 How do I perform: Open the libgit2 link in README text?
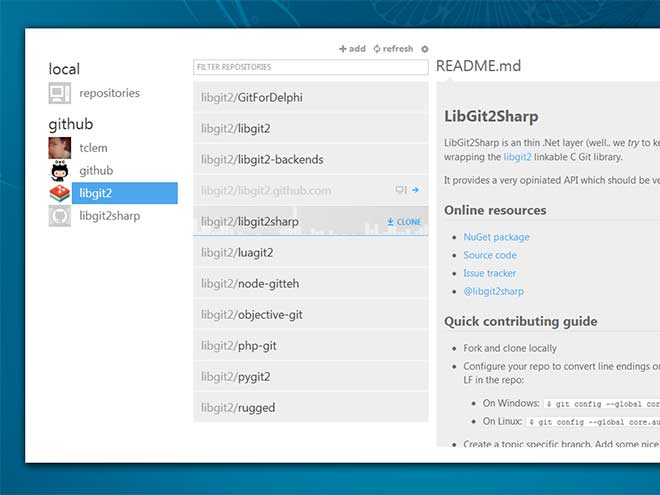coord(517,157)
